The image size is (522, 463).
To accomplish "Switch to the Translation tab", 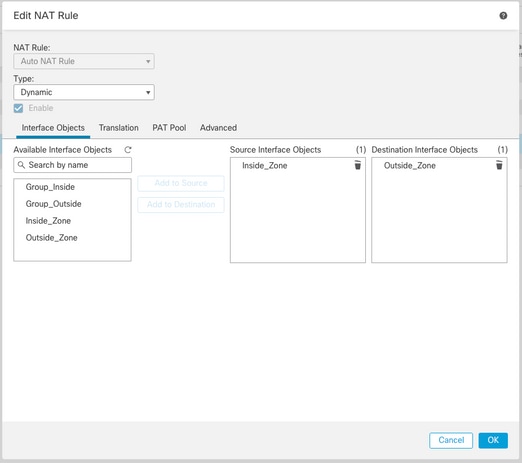I will pos(119,128).
